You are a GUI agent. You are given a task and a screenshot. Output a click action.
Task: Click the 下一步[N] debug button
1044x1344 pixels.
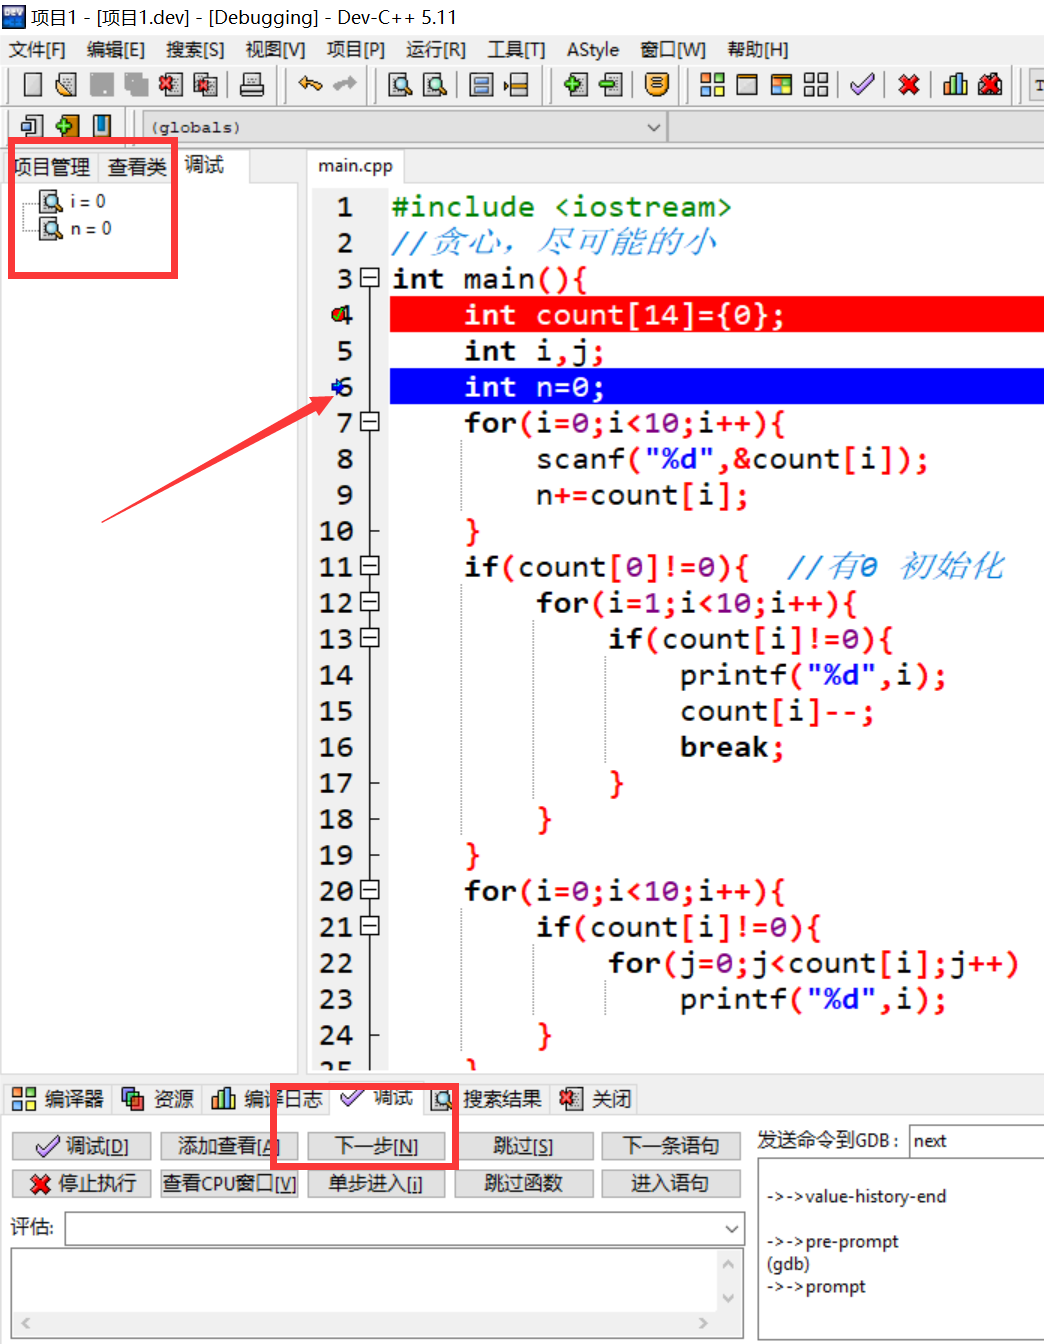coord(376,1146)
